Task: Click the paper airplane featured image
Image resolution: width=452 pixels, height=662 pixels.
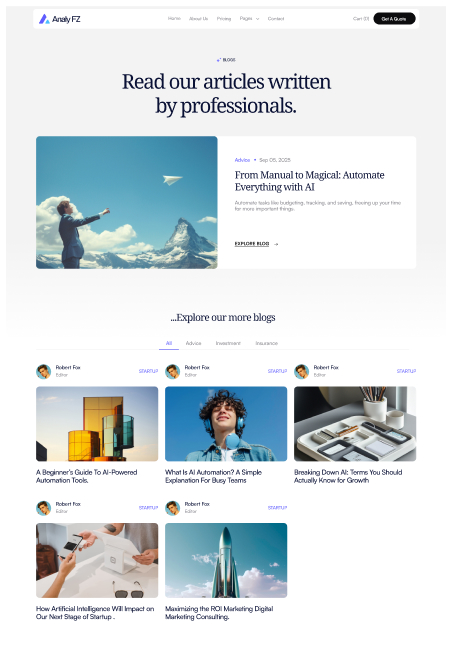Action: click(x=127, y=202)
